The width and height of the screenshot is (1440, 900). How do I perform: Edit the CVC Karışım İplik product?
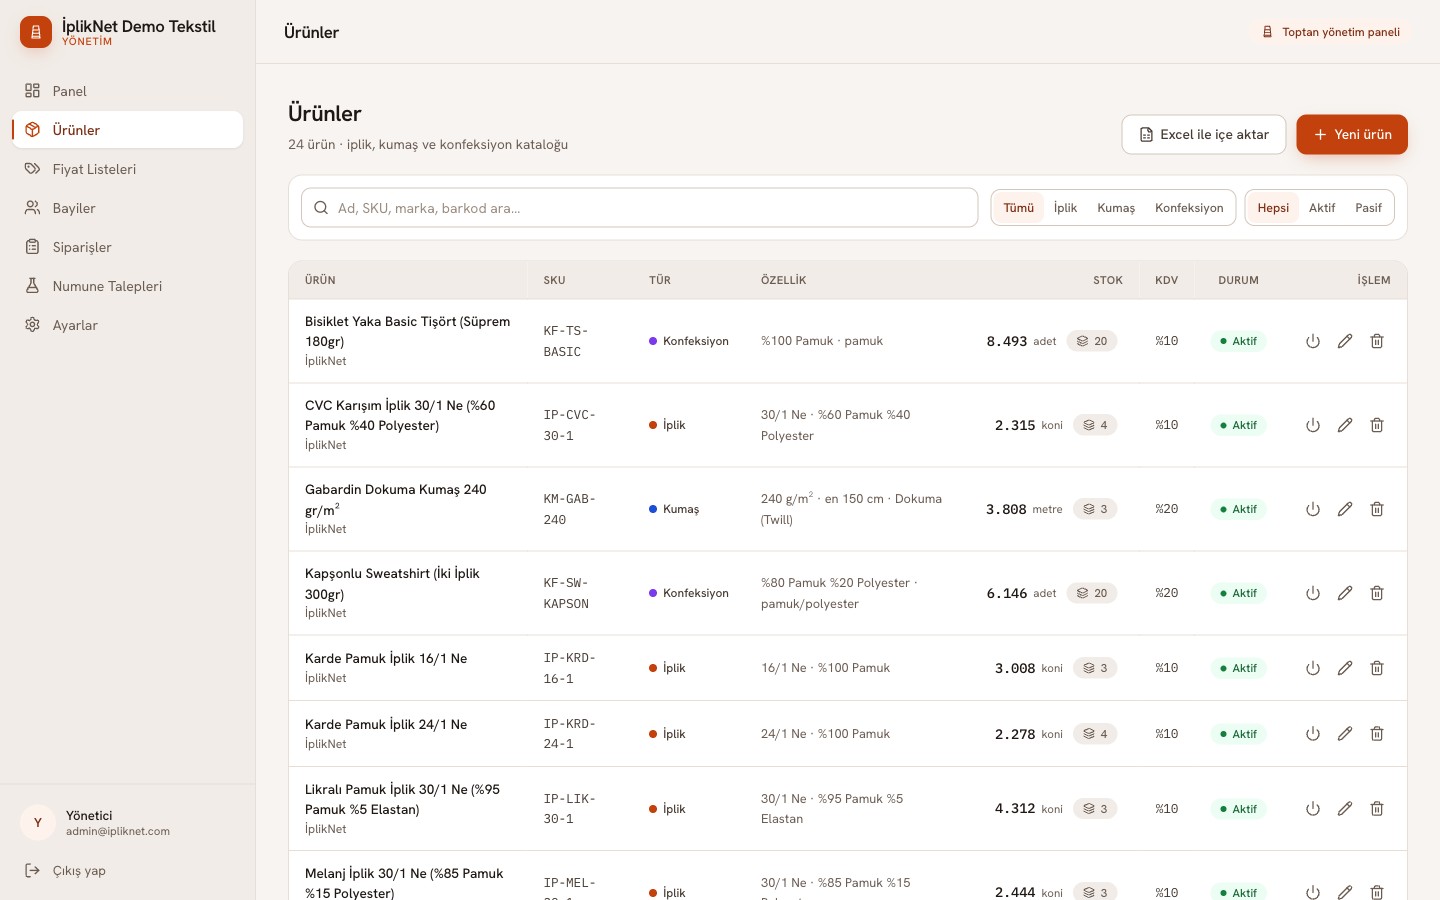pos(1345,425)
